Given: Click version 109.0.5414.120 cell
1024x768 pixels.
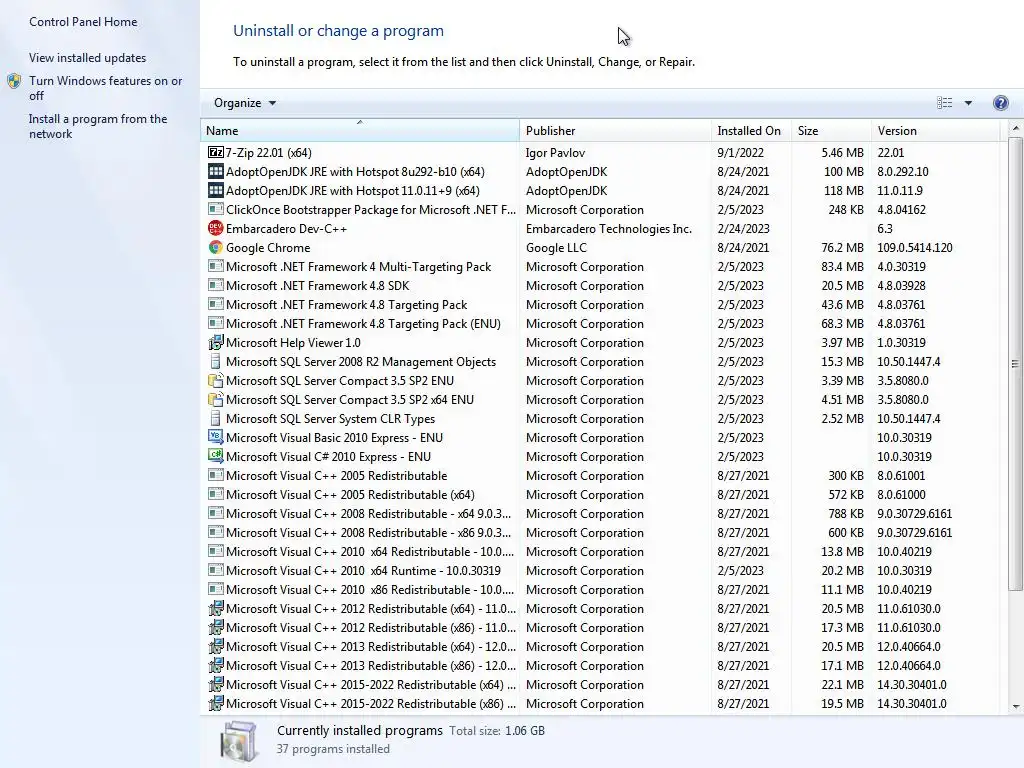Looking at the screenshot, I should coord(915,248).
